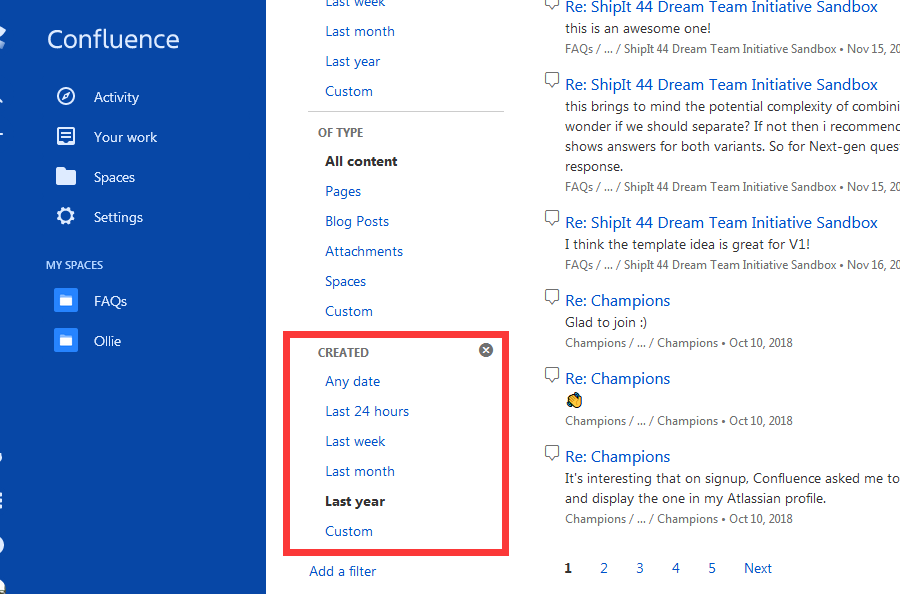The height and width of the screenshot is (594, 900).
Task: Open 'Re: ShipIt 44' result 'this brings to mind'
Action: tap(721, 85)
